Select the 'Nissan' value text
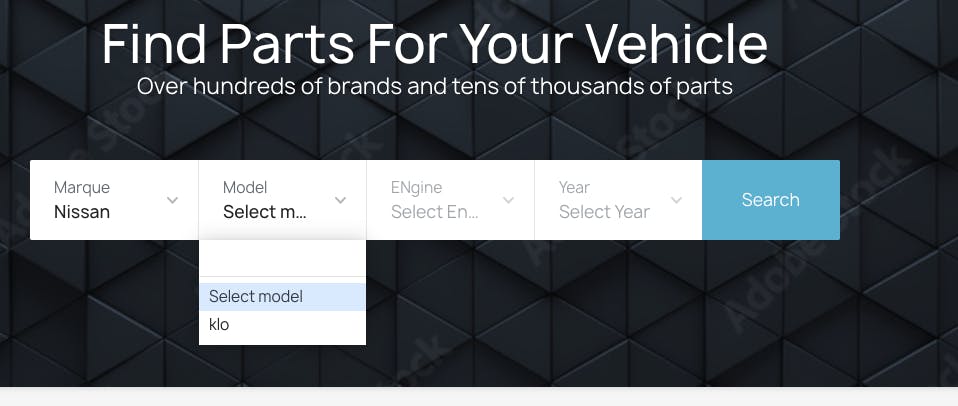 point(82,212)
